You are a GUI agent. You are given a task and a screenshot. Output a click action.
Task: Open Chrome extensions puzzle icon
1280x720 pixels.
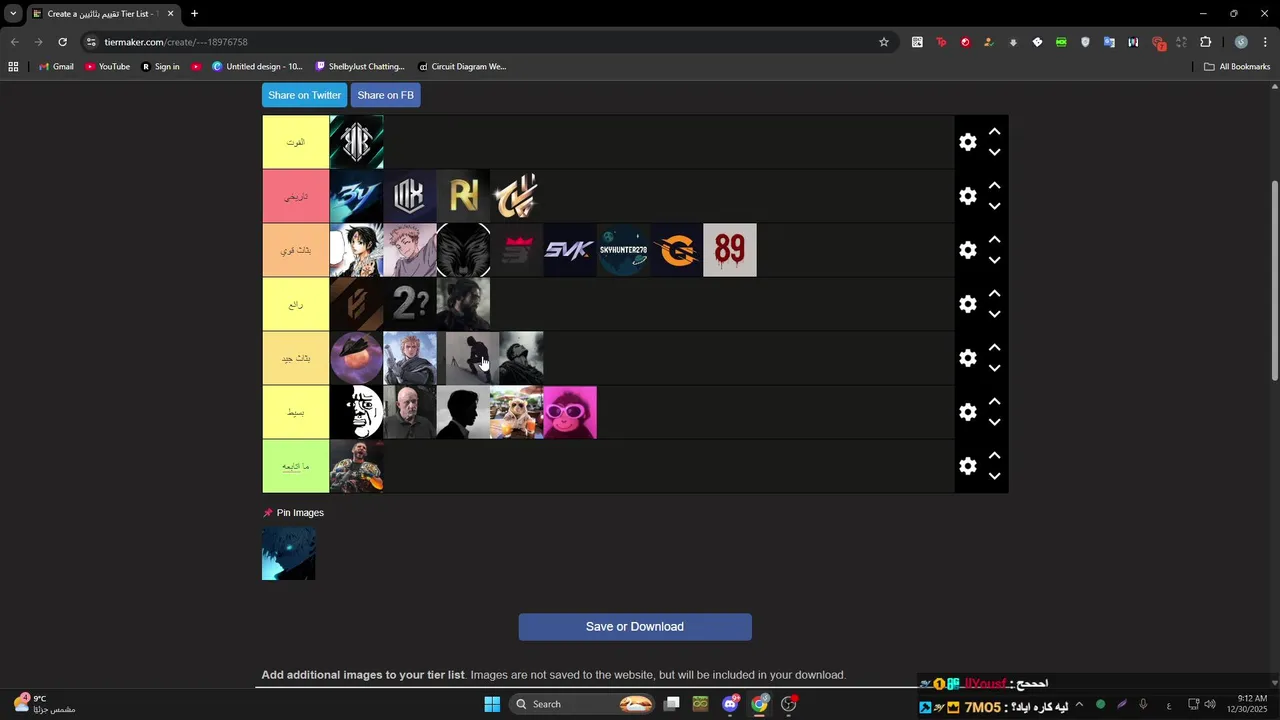tap(1205, 42)
